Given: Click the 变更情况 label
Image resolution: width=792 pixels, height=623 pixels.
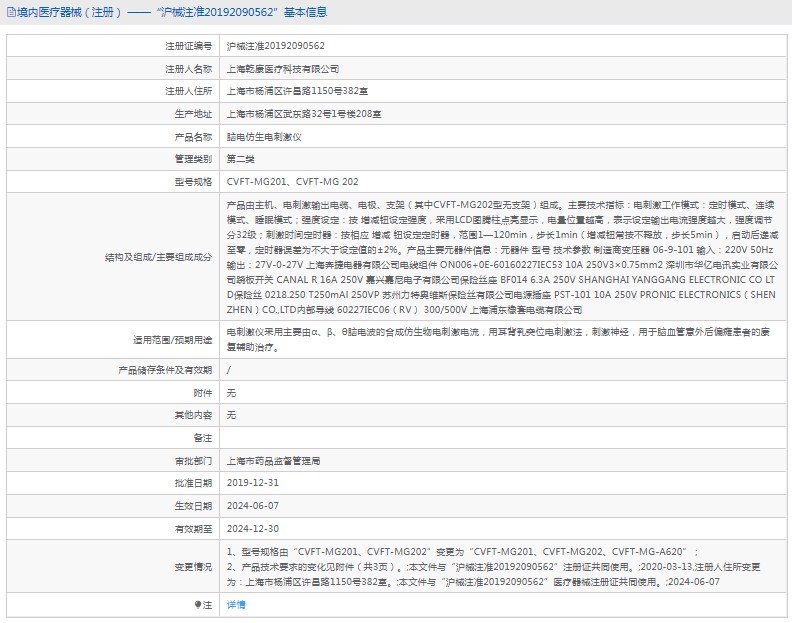Looking at the screenshot, I should pos(193,567).
